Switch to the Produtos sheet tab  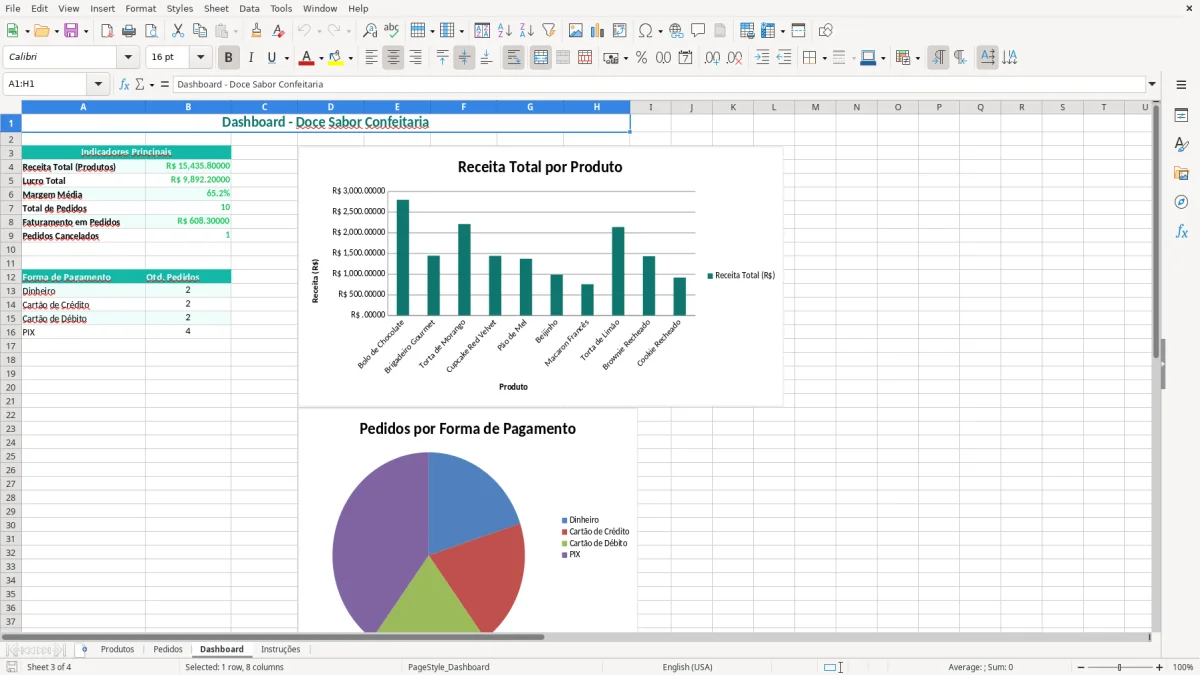pyautogui.click(x=117, y=649)
